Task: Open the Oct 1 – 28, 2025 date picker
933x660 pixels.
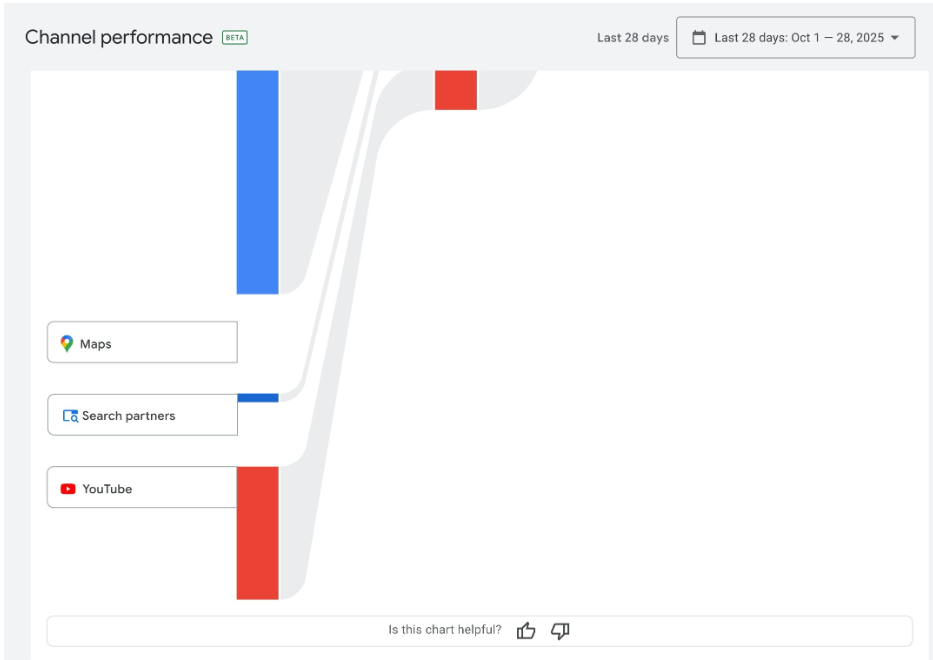Action: coord(798,38)
